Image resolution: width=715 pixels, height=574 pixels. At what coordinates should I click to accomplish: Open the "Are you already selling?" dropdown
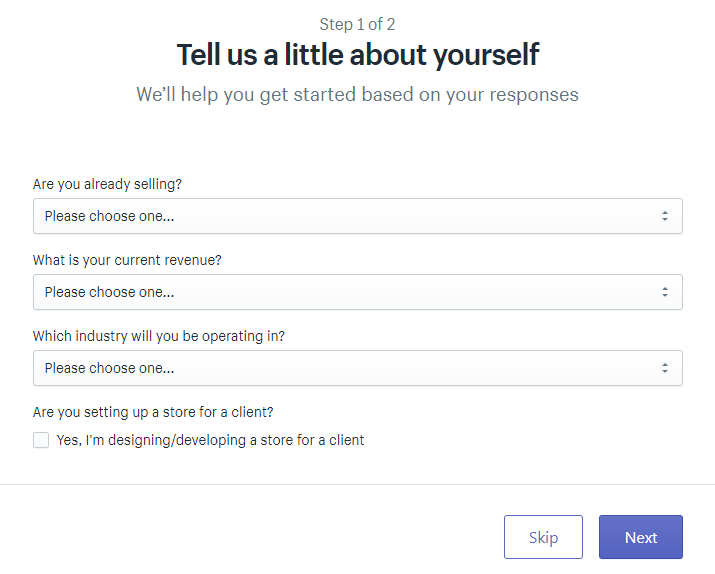click(357, 216)
